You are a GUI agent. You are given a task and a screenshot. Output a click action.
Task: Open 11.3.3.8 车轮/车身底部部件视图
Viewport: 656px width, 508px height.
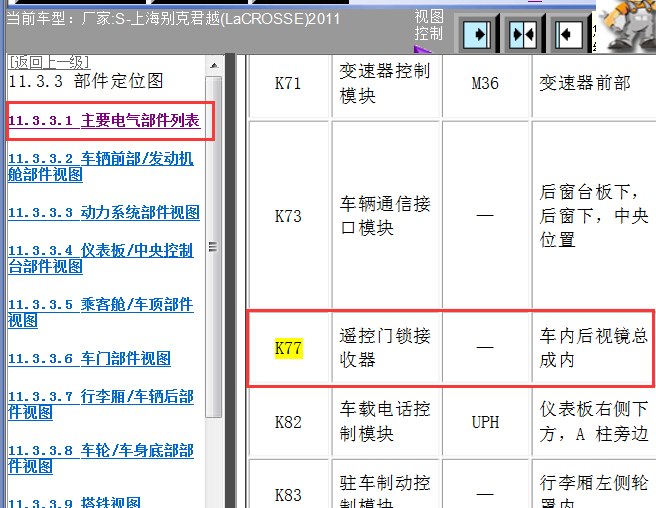click(100, 458)
